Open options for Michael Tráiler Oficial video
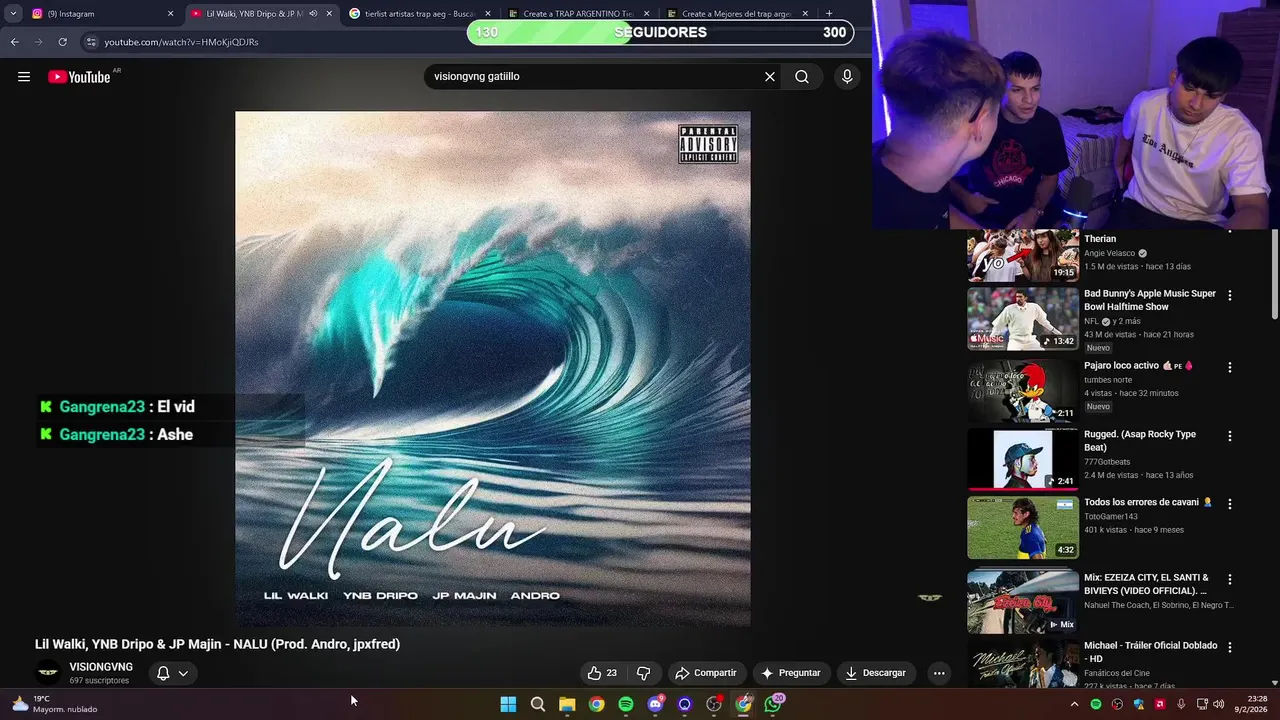Screen dimensions: 1280x720 pos(1230,647)
